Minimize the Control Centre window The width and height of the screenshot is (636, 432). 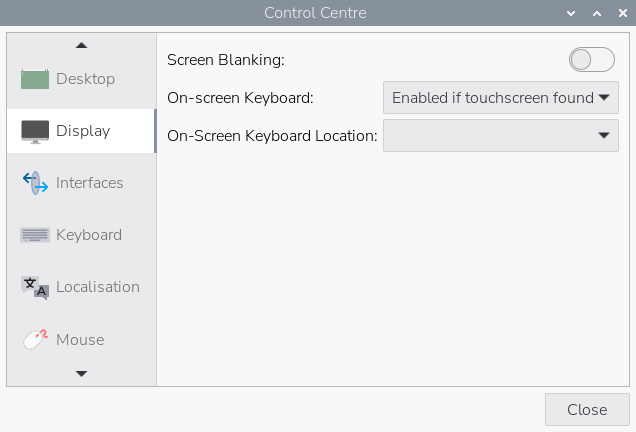point(571,13)
